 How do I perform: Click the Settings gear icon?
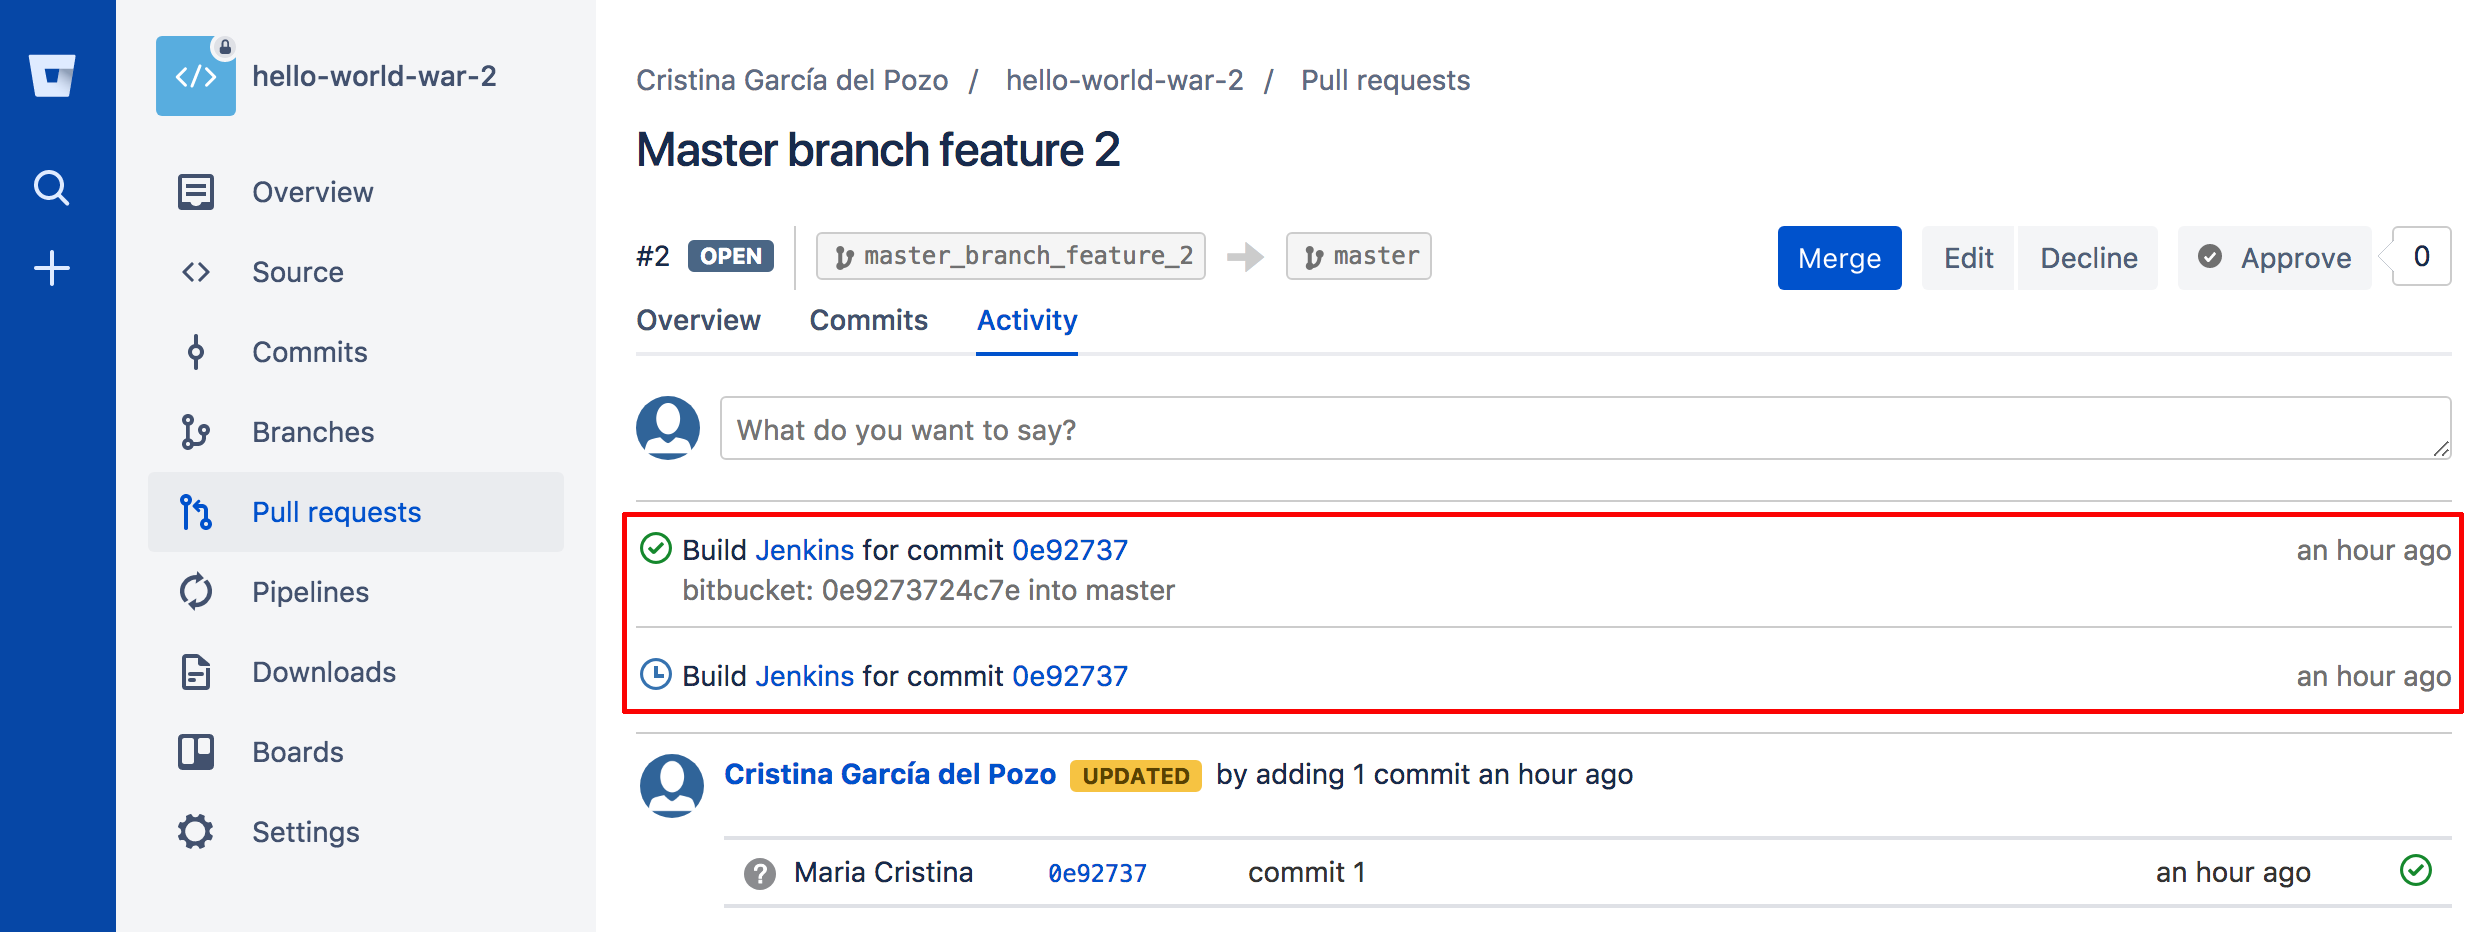tap(196, 831)
